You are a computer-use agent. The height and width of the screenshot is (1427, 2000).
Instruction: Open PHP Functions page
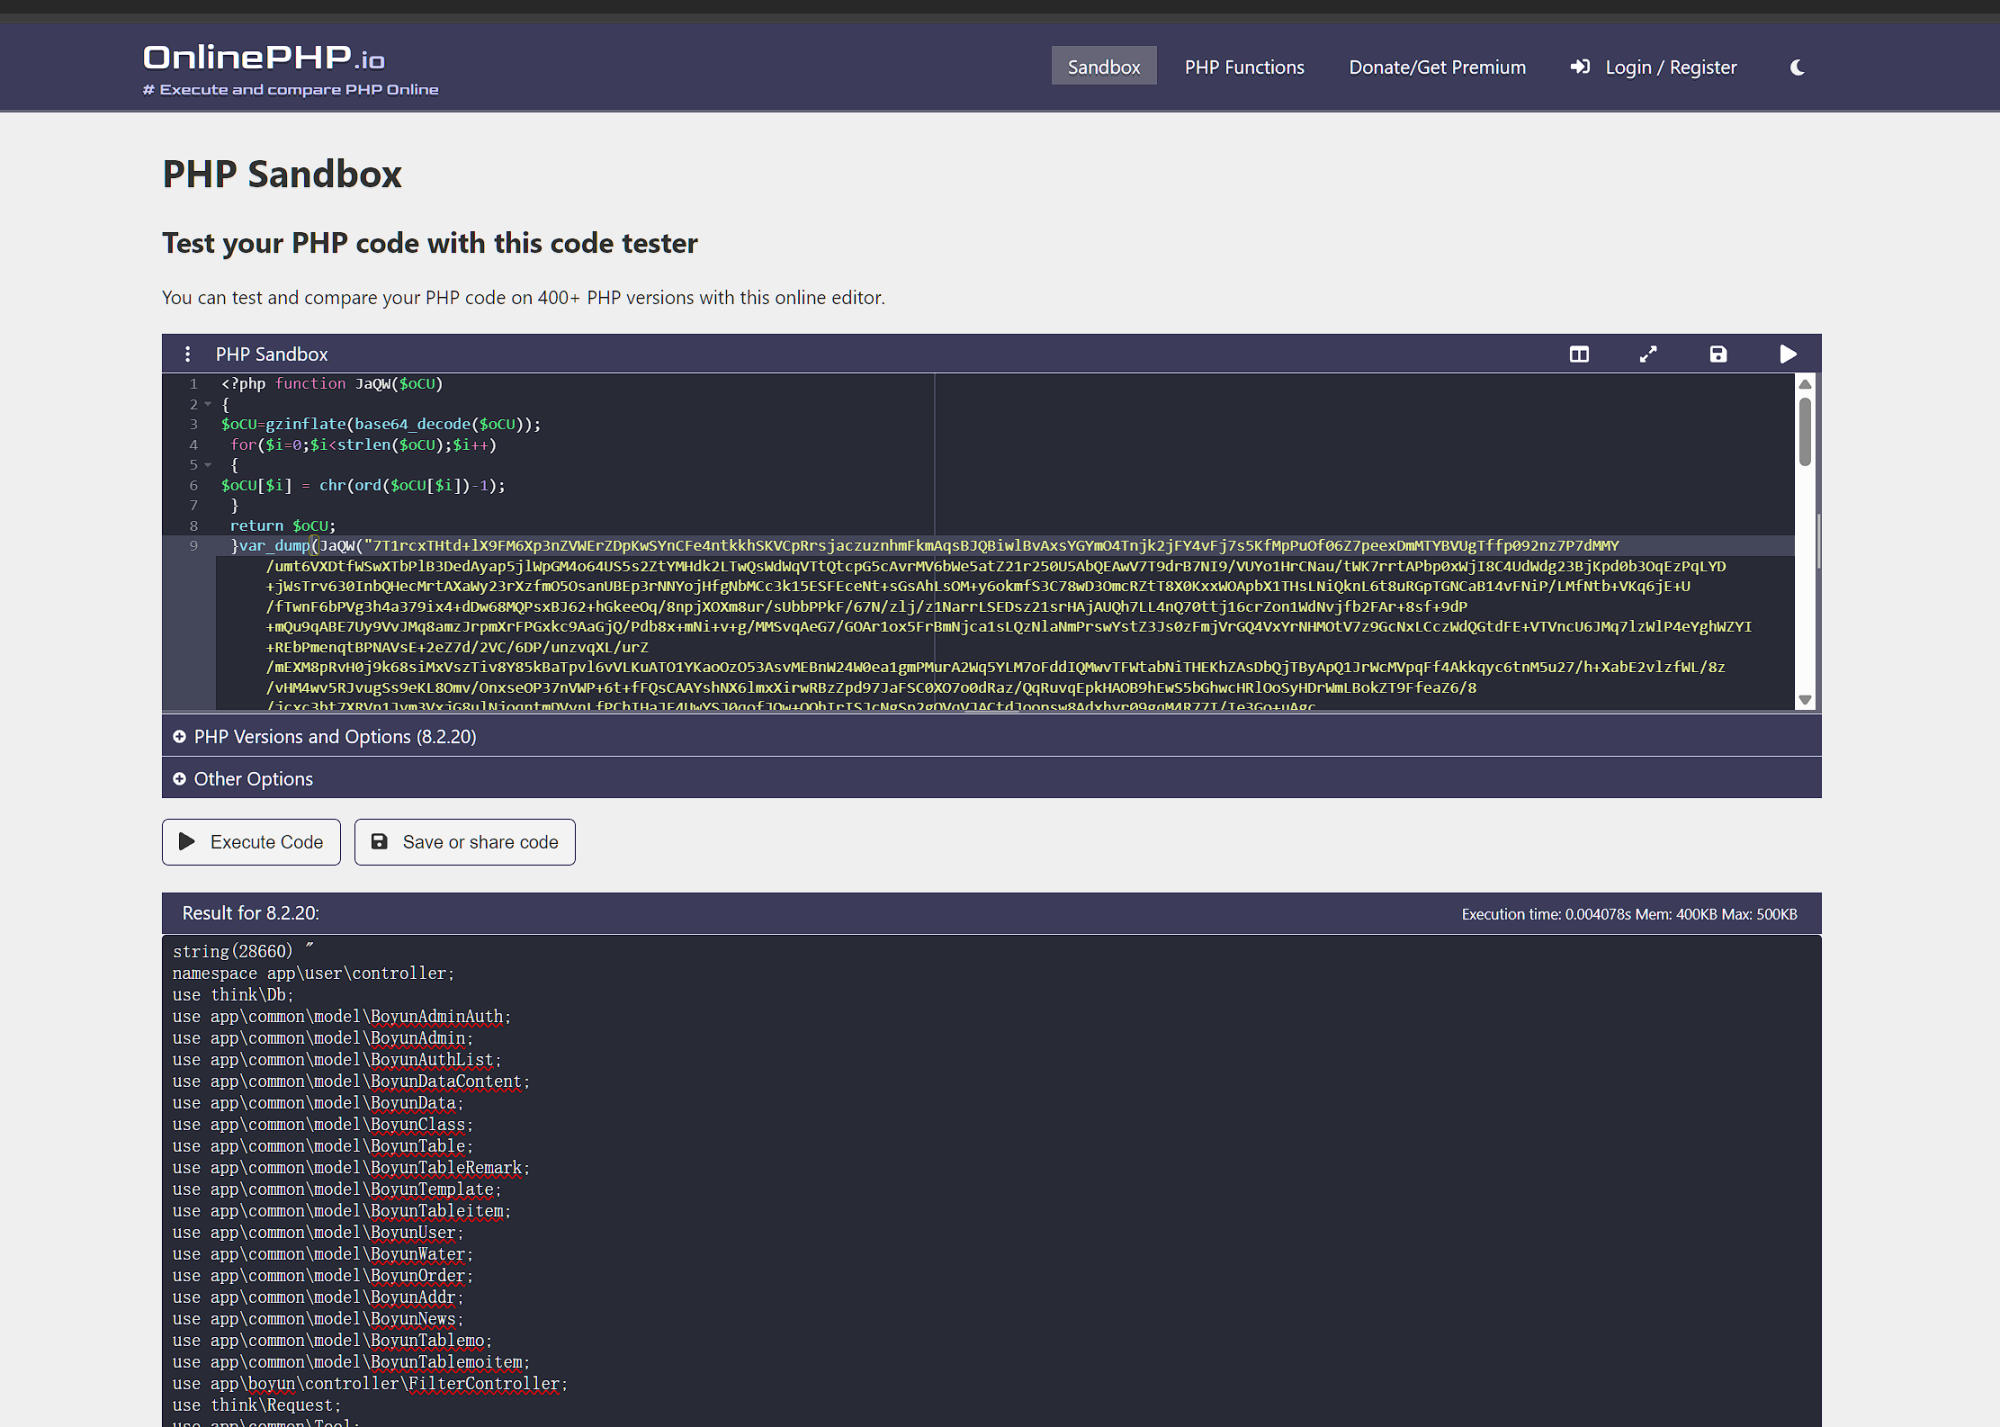(1244, 67)
